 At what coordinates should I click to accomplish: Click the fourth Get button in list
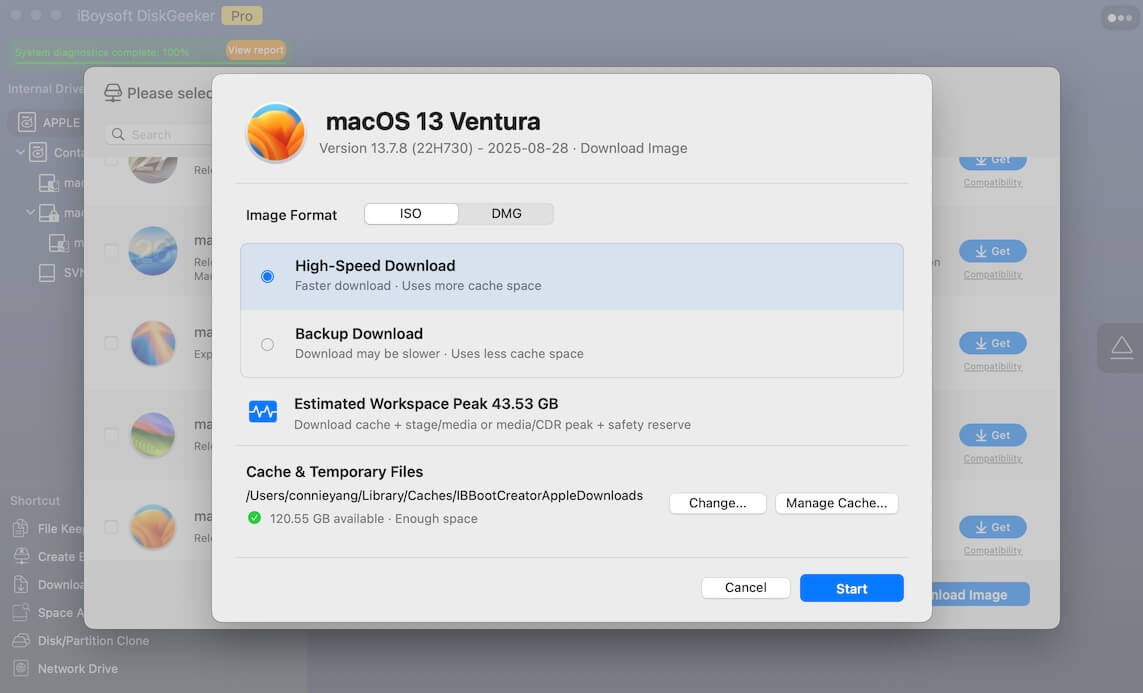click(992, 435)
